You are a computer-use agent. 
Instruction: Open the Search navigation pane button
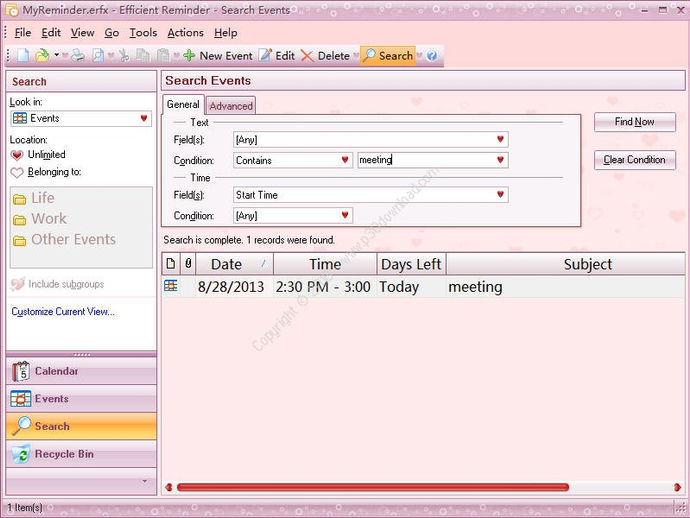81,426
